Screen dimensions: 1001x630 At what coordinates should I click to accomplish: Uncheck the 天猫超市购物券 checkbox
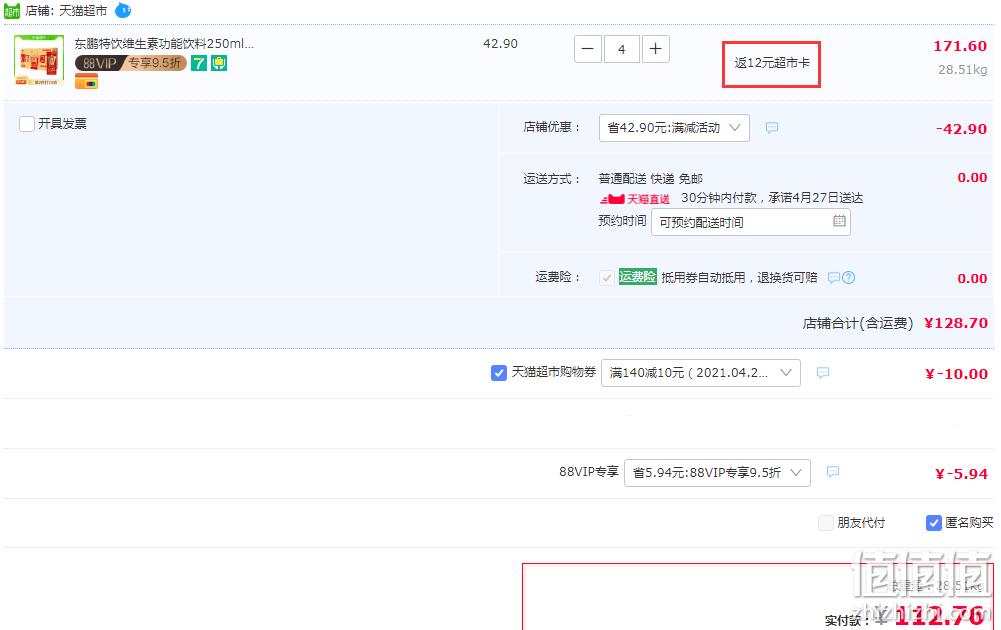(499, 373)
